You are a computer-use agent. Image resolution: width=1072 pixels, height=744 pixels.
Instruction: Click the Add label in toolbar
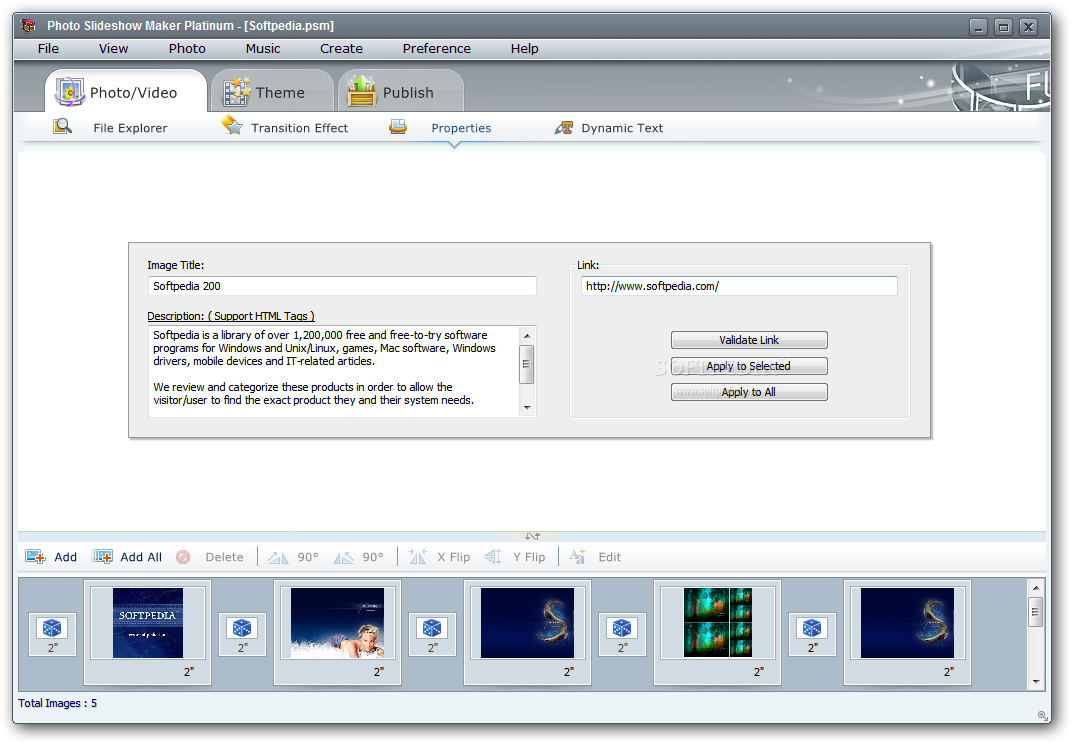point(66,557)
